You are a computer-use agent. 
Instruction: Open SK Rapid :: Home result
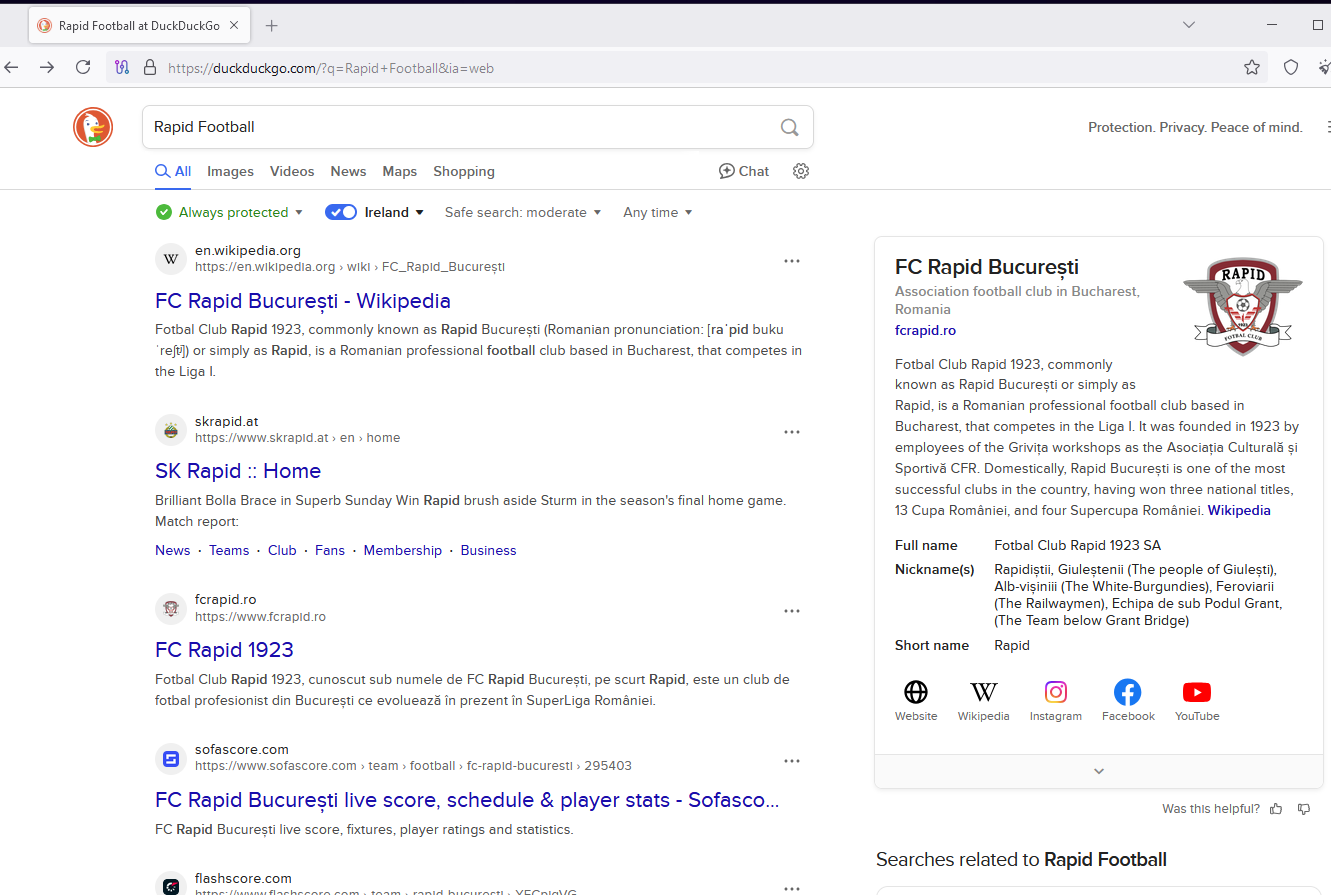tap(238, 471)
